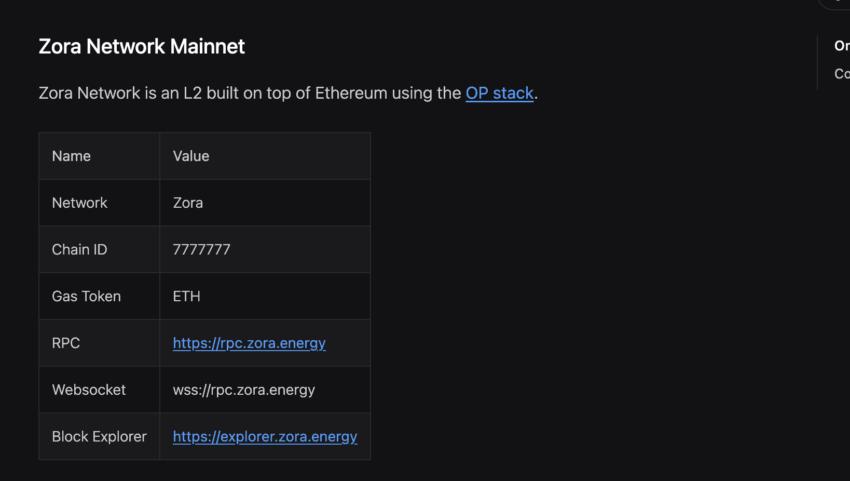Screen dimensions: 850x481
Task: Click the cut-off button at top right
Action: coord(836,4)
